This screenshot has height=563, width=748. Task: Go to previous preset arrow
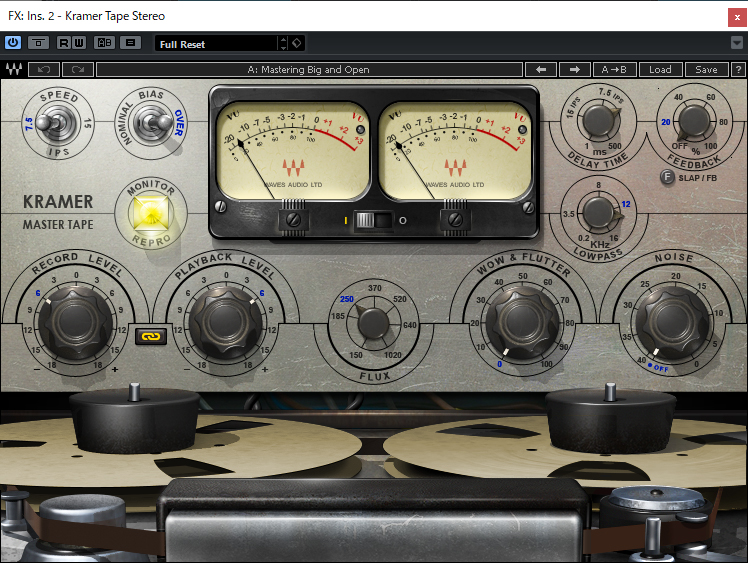pos(541,70)
